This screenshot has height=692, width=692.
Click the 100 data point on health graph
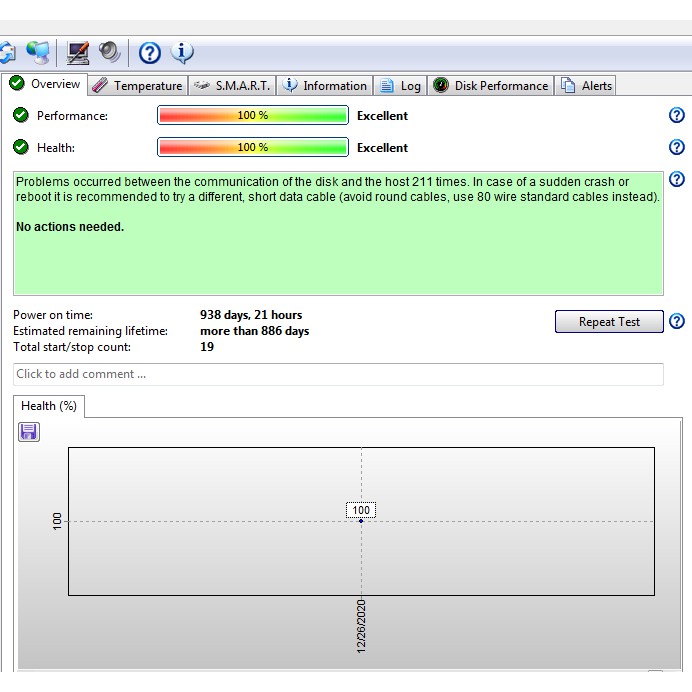(x=361, y=520)
